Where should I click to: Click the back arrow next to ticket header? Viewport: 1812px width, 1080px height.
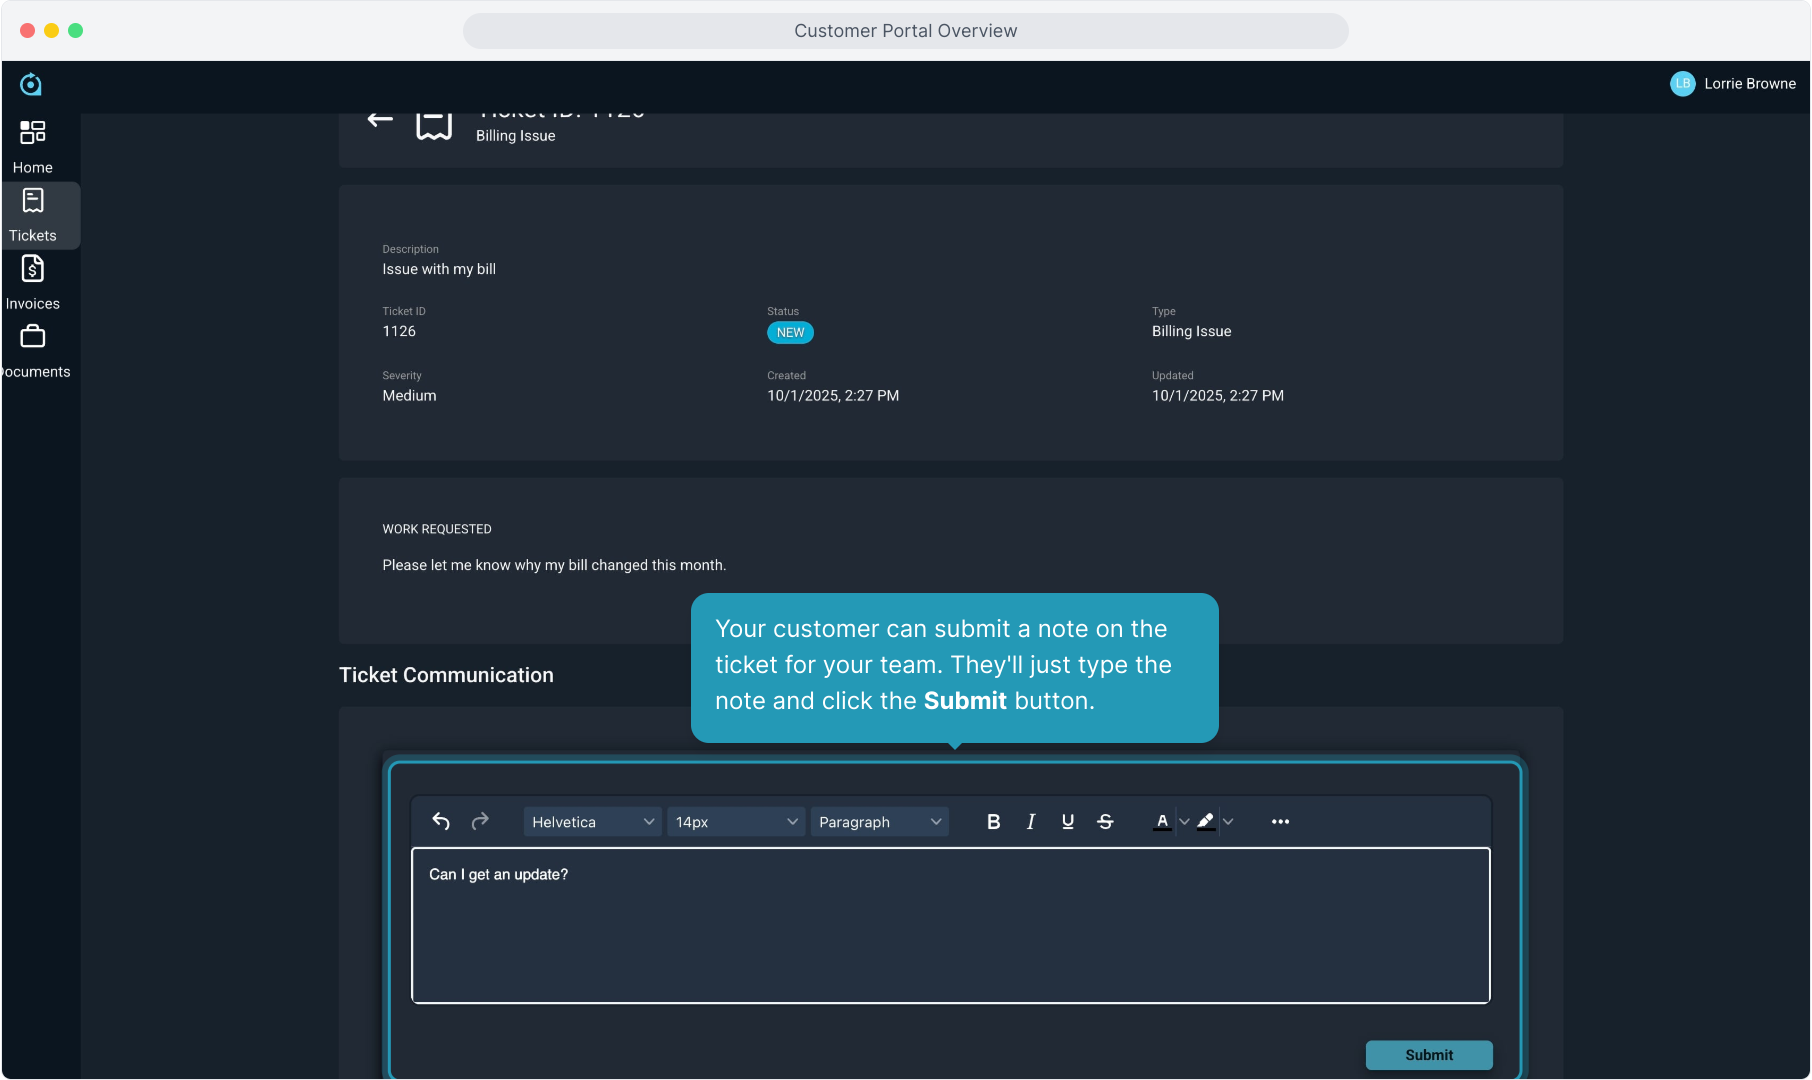(x=380, y=119)
